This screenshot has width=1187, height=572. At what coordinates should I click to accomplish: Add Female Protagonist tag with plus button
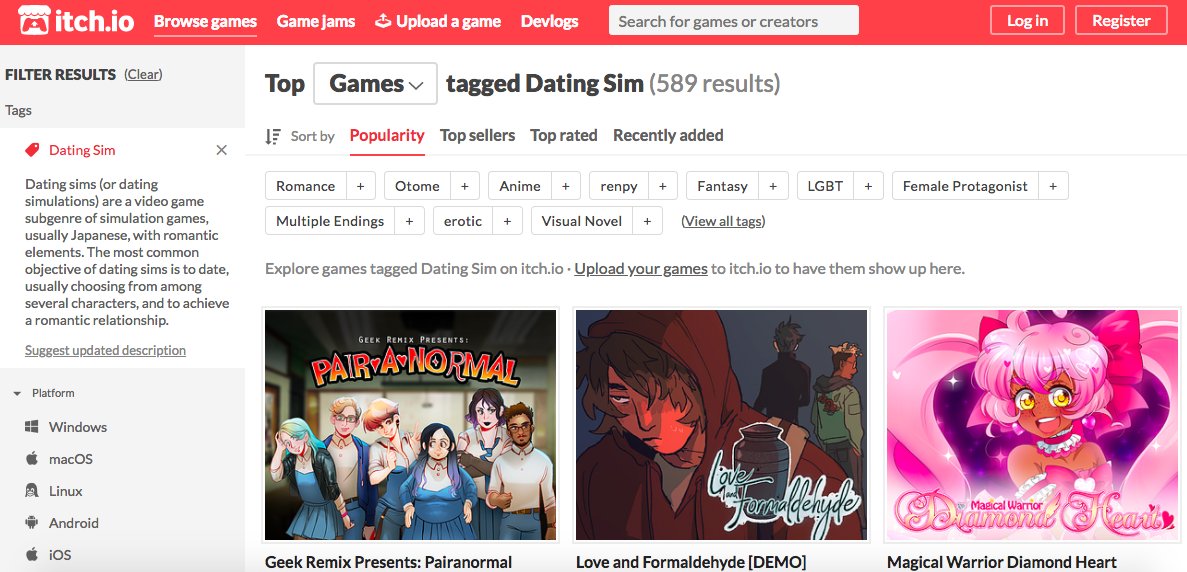coord(1053,186)
